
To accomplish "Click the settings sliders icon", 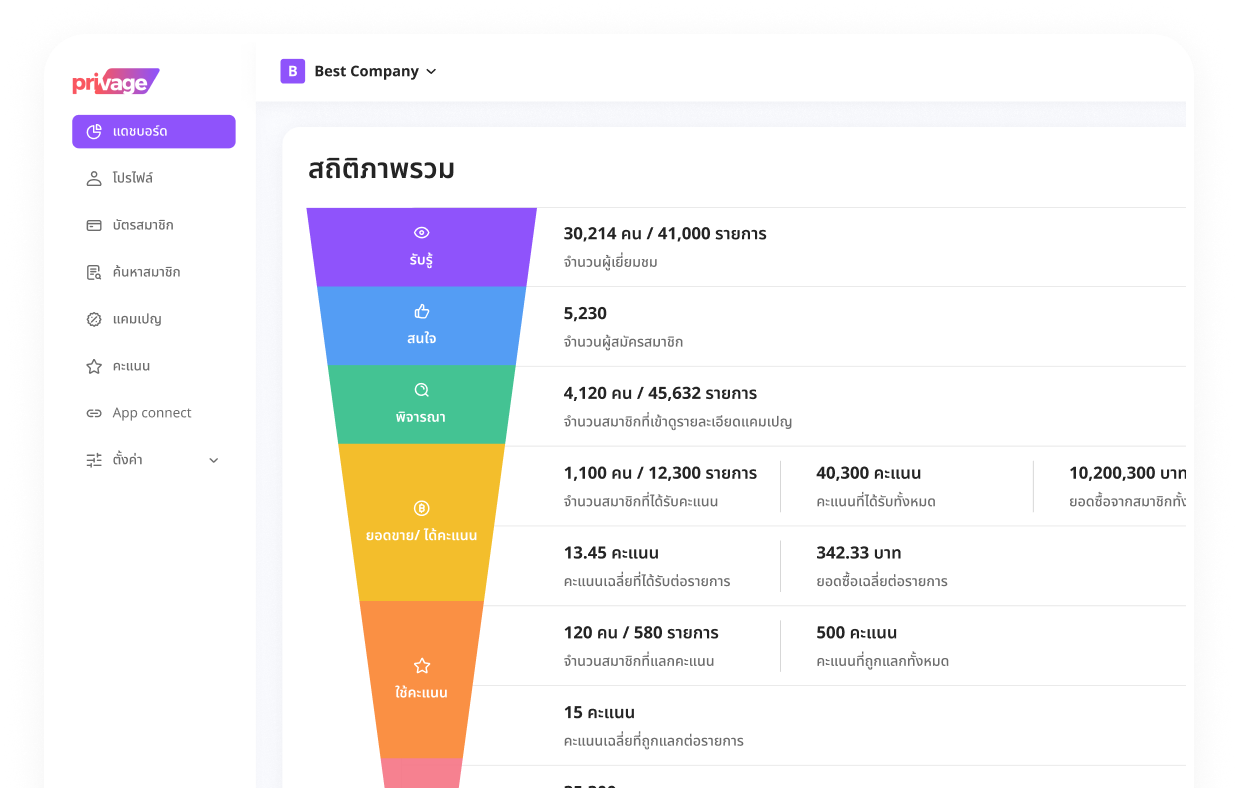I will tap(94, 460).
